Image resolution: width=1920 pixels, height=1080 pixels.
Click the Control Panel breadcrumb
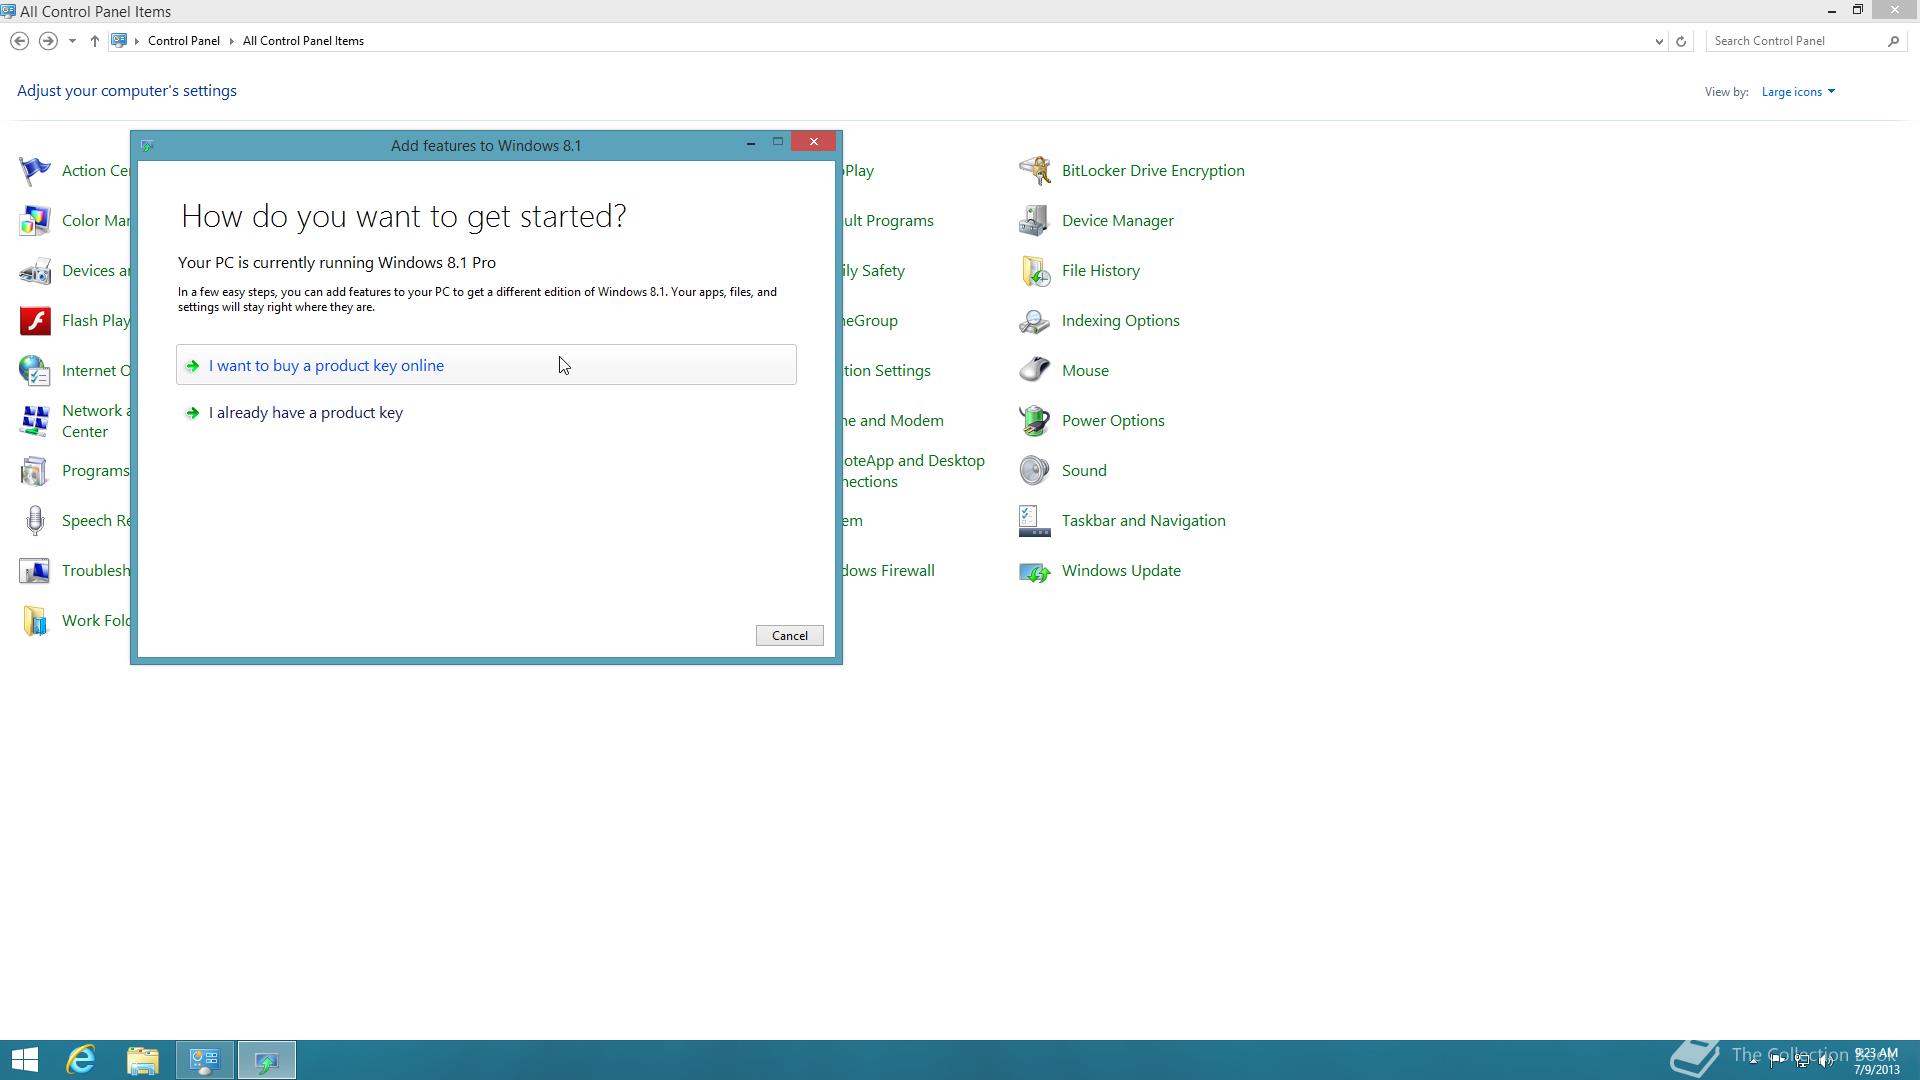point(184,41)
